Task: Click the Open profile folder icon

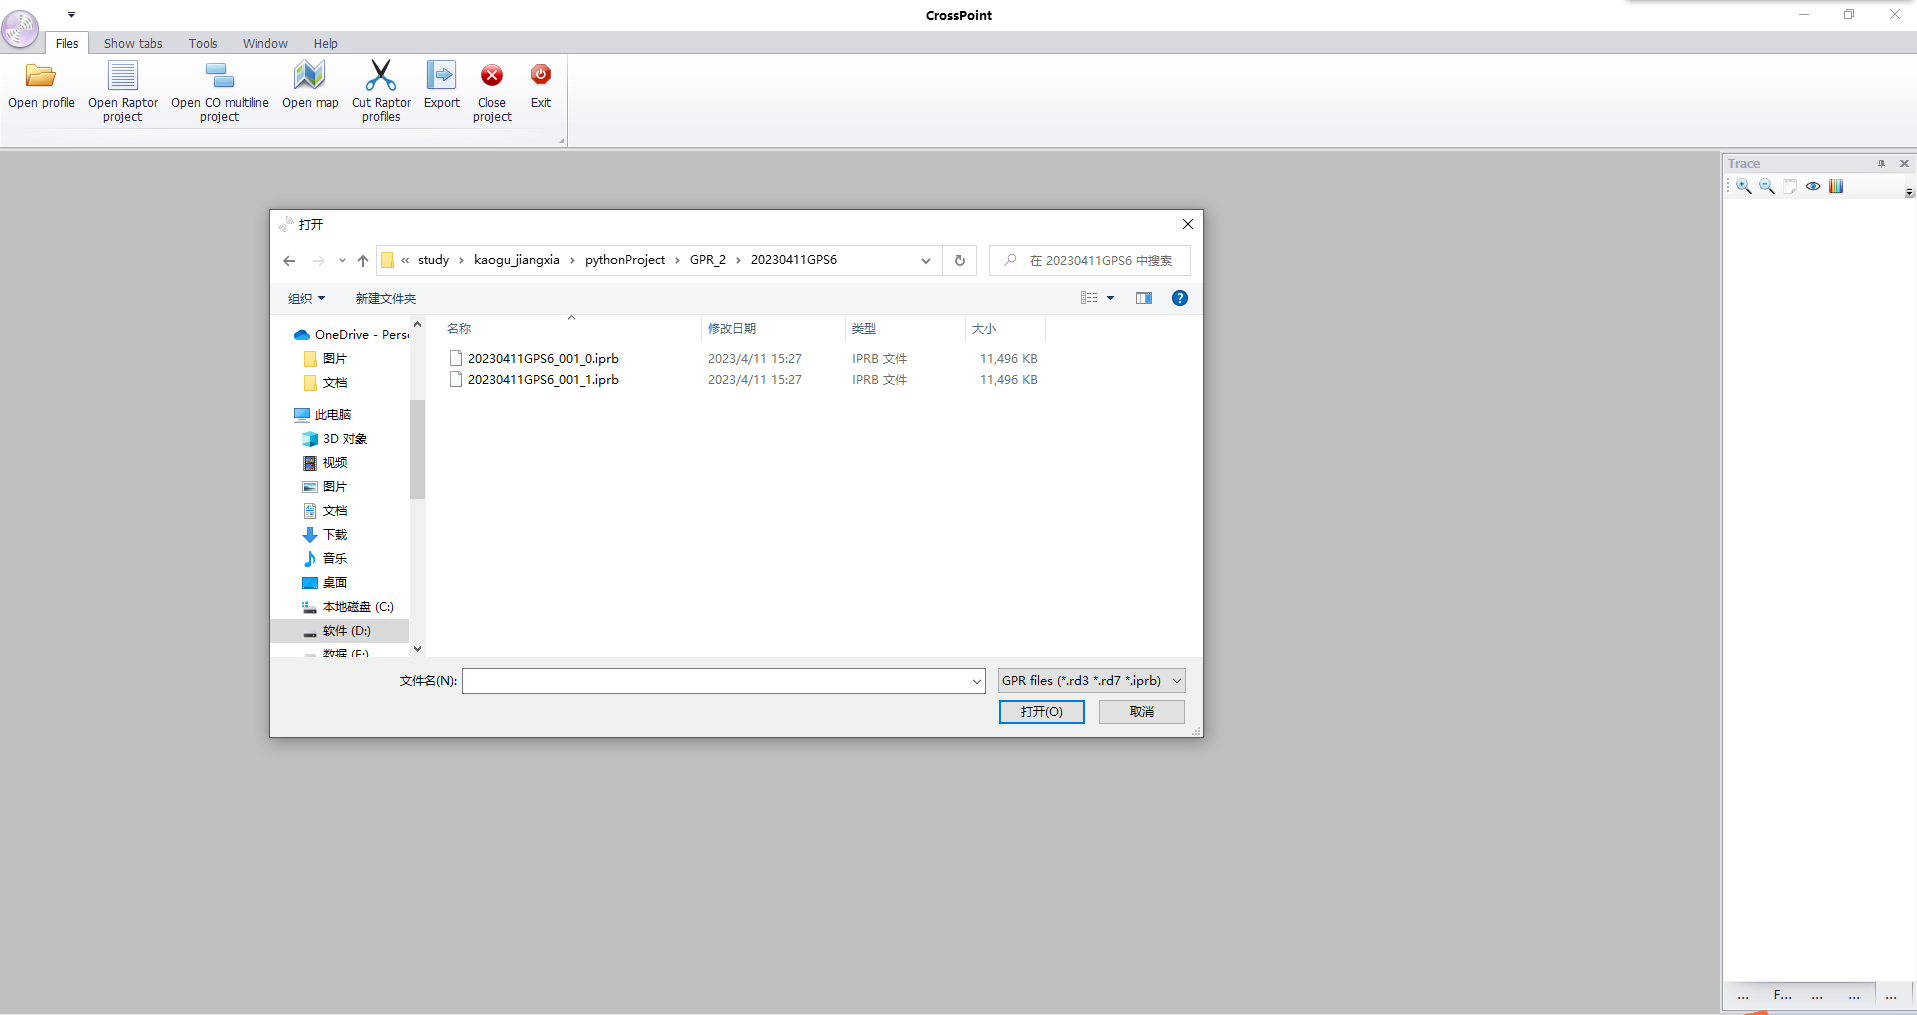Action: point(41,76)
